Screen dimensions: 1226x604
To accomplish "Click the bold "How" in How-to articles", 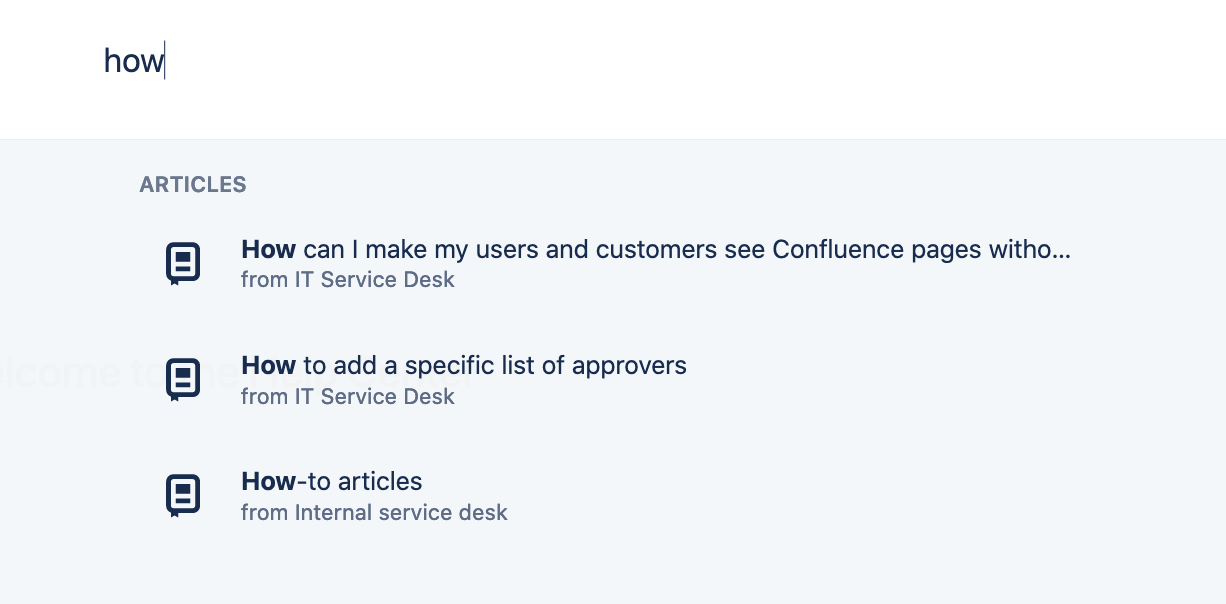I will pyautogui.click(x=268, y=481).
